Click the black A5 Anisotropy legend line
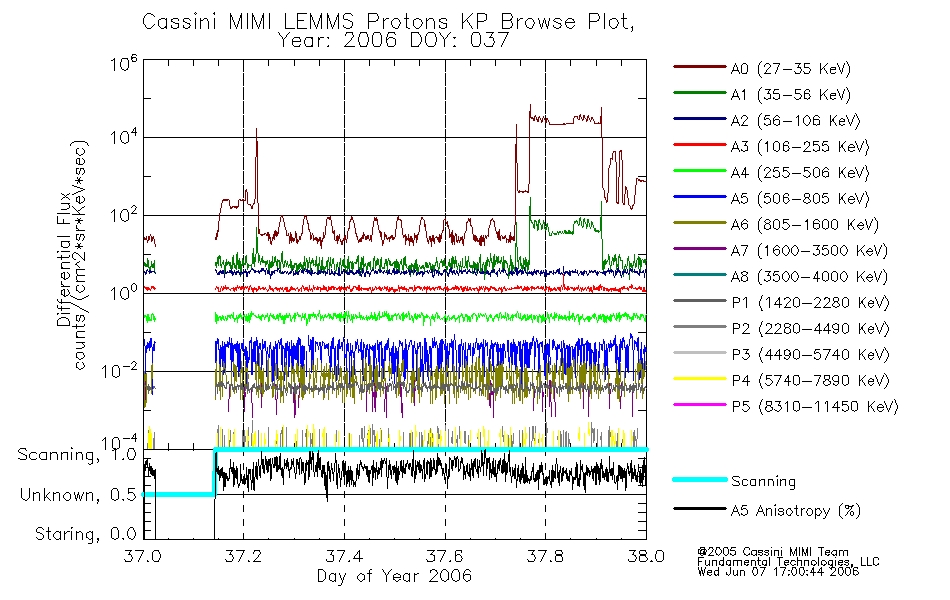Screen dimensions: 950x600 click(699, 509)
